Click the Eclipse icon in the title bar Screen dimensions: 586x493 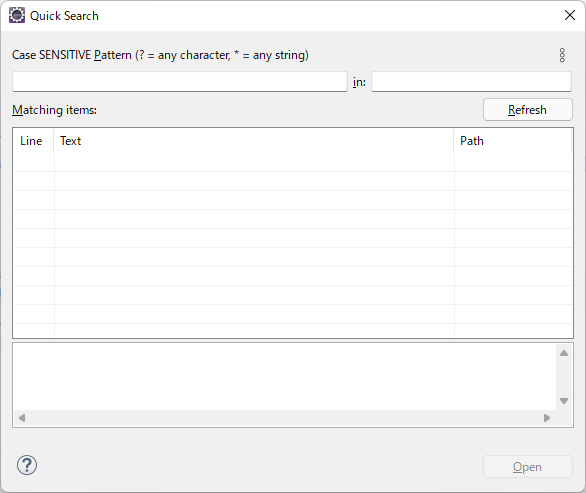pos(17,16)
